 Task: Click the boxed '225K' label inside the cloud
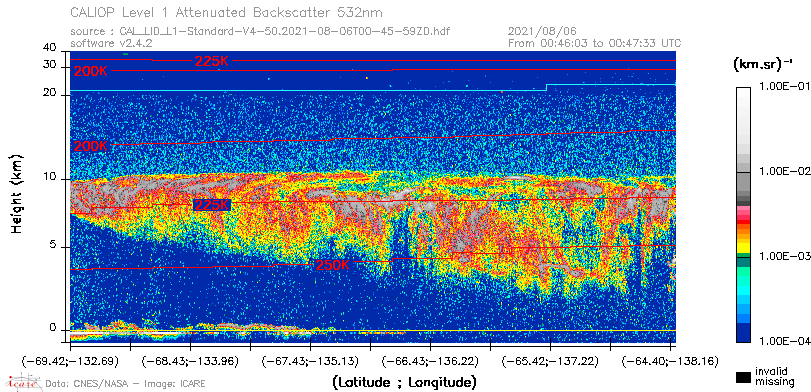coord(211,205)
